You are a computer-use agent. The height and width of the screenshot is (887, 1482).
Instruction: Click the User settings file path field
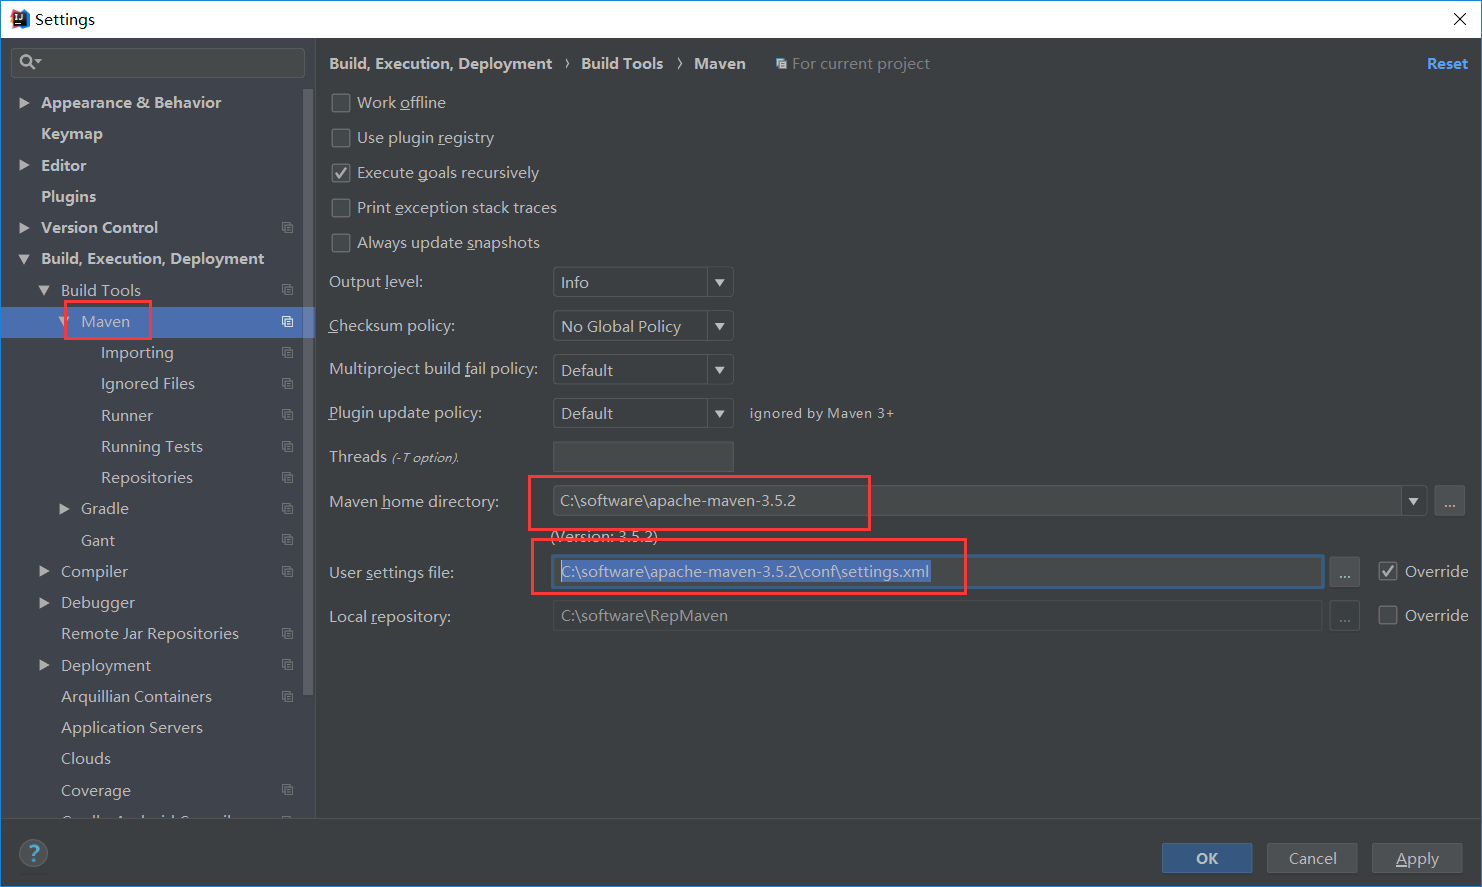point(938,572)
